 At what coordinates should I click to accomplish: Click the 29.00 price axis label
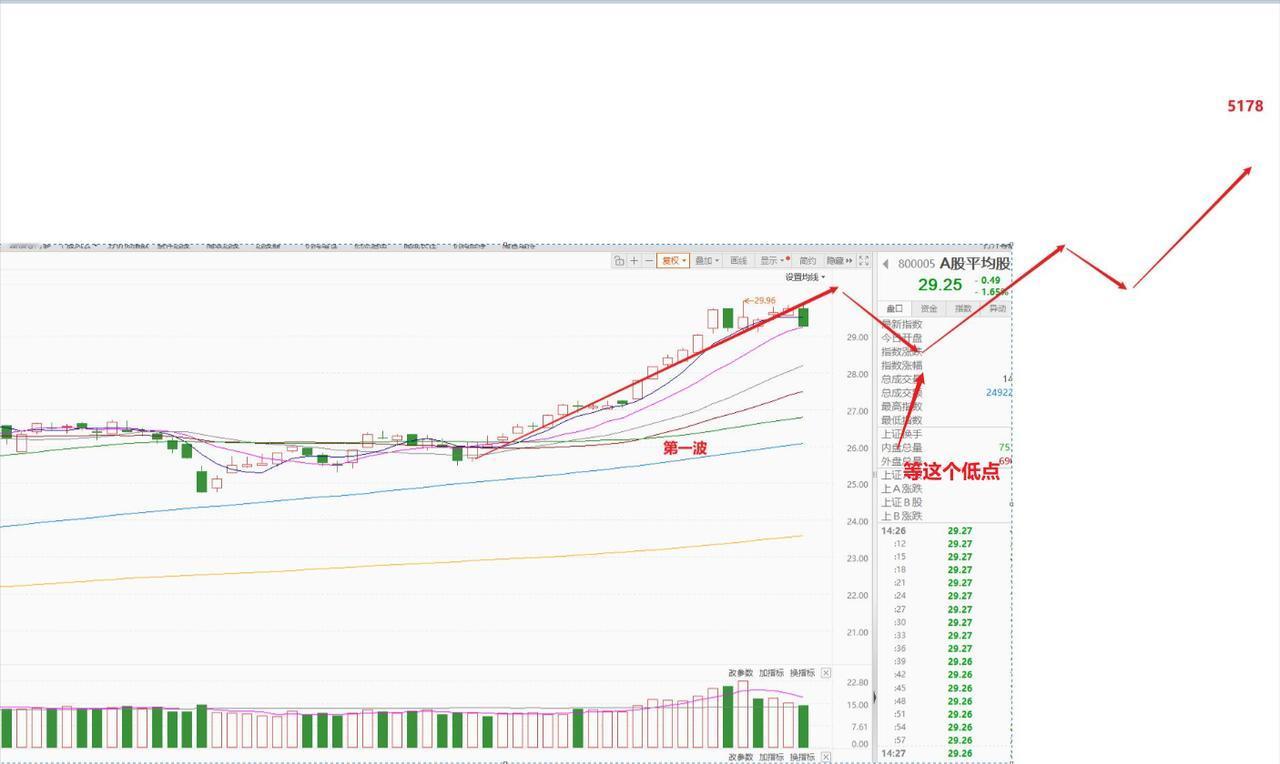(x=858, y=337)
